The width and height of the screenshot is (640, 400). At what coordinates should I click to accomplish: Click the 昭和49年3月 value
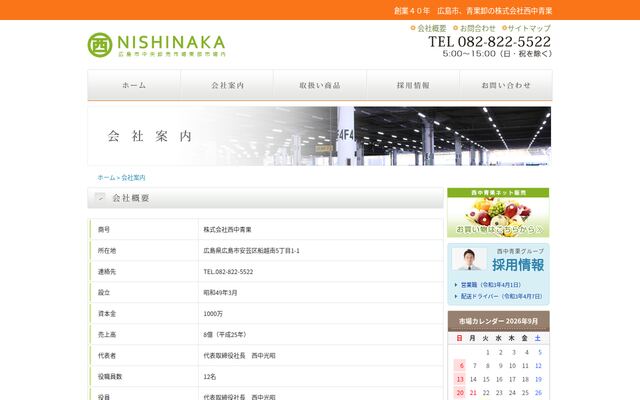coord(220,293)
